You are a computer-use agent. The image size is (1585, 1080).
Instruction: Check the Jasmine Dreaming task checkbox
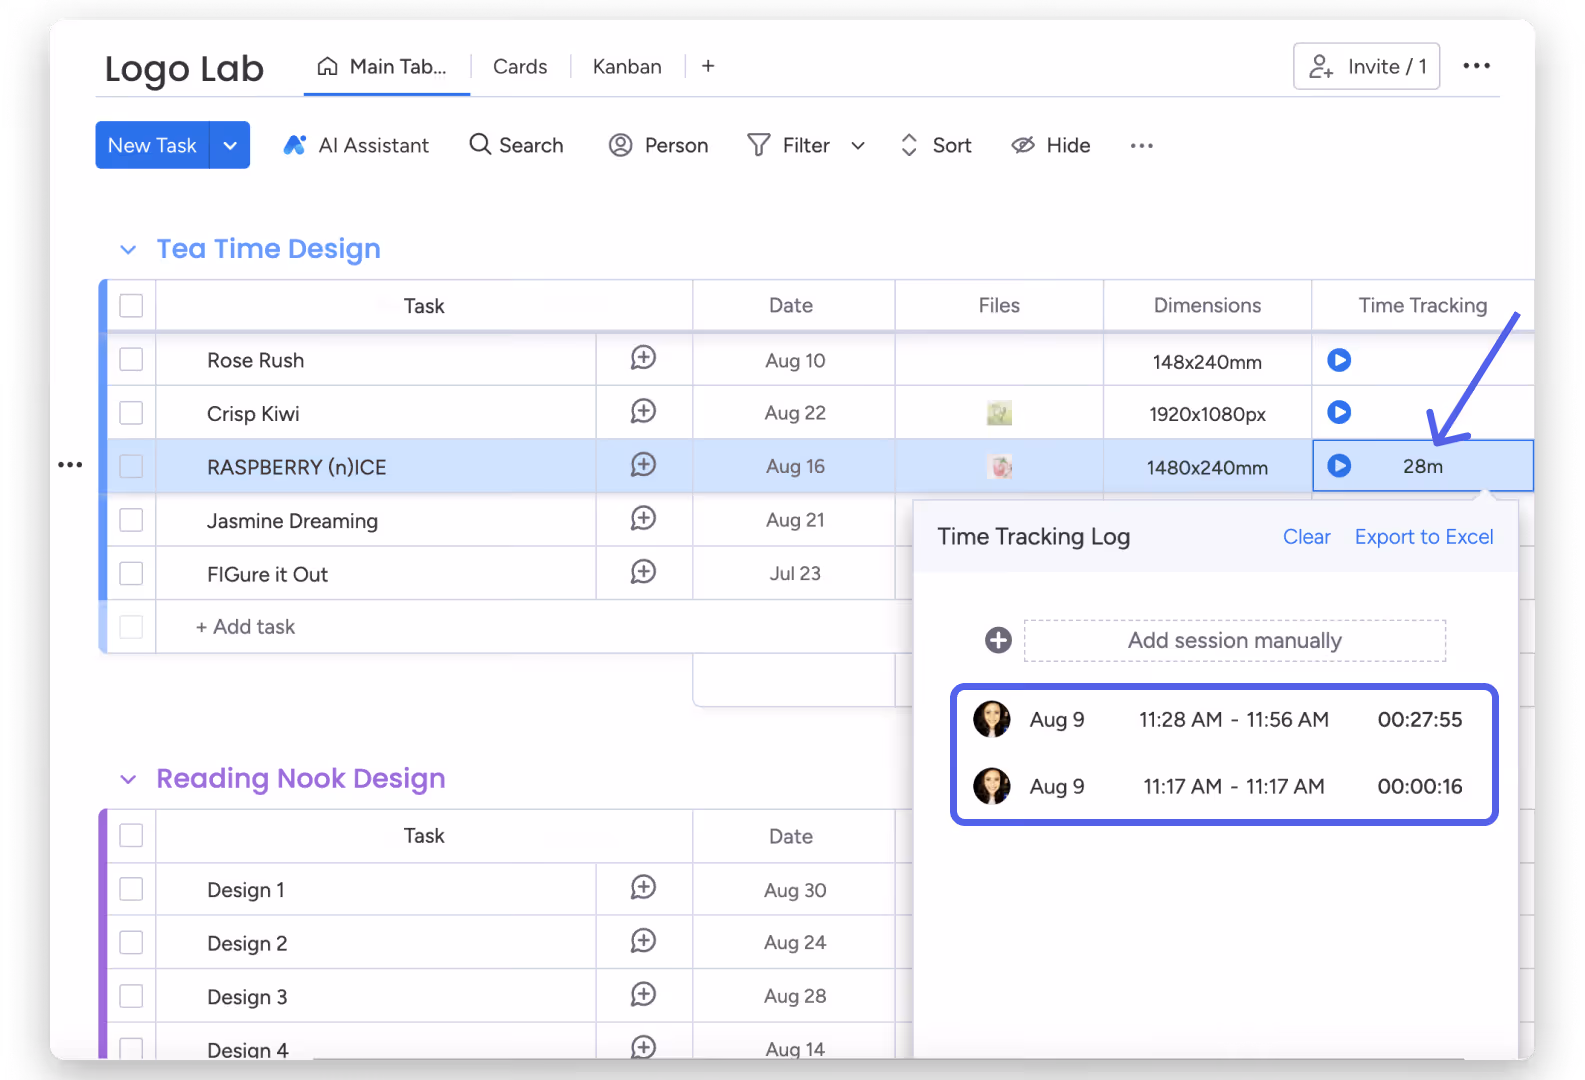[131, 520]
